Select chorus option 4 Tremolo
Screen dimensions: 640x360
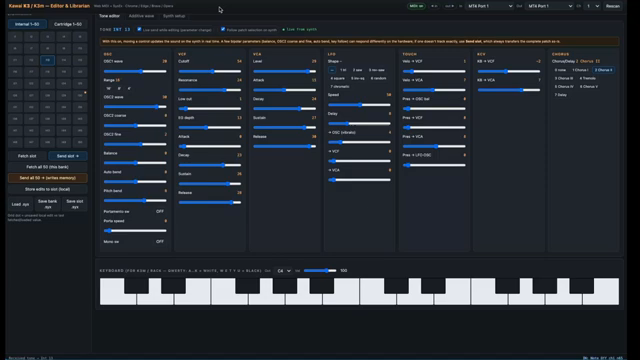588,78
